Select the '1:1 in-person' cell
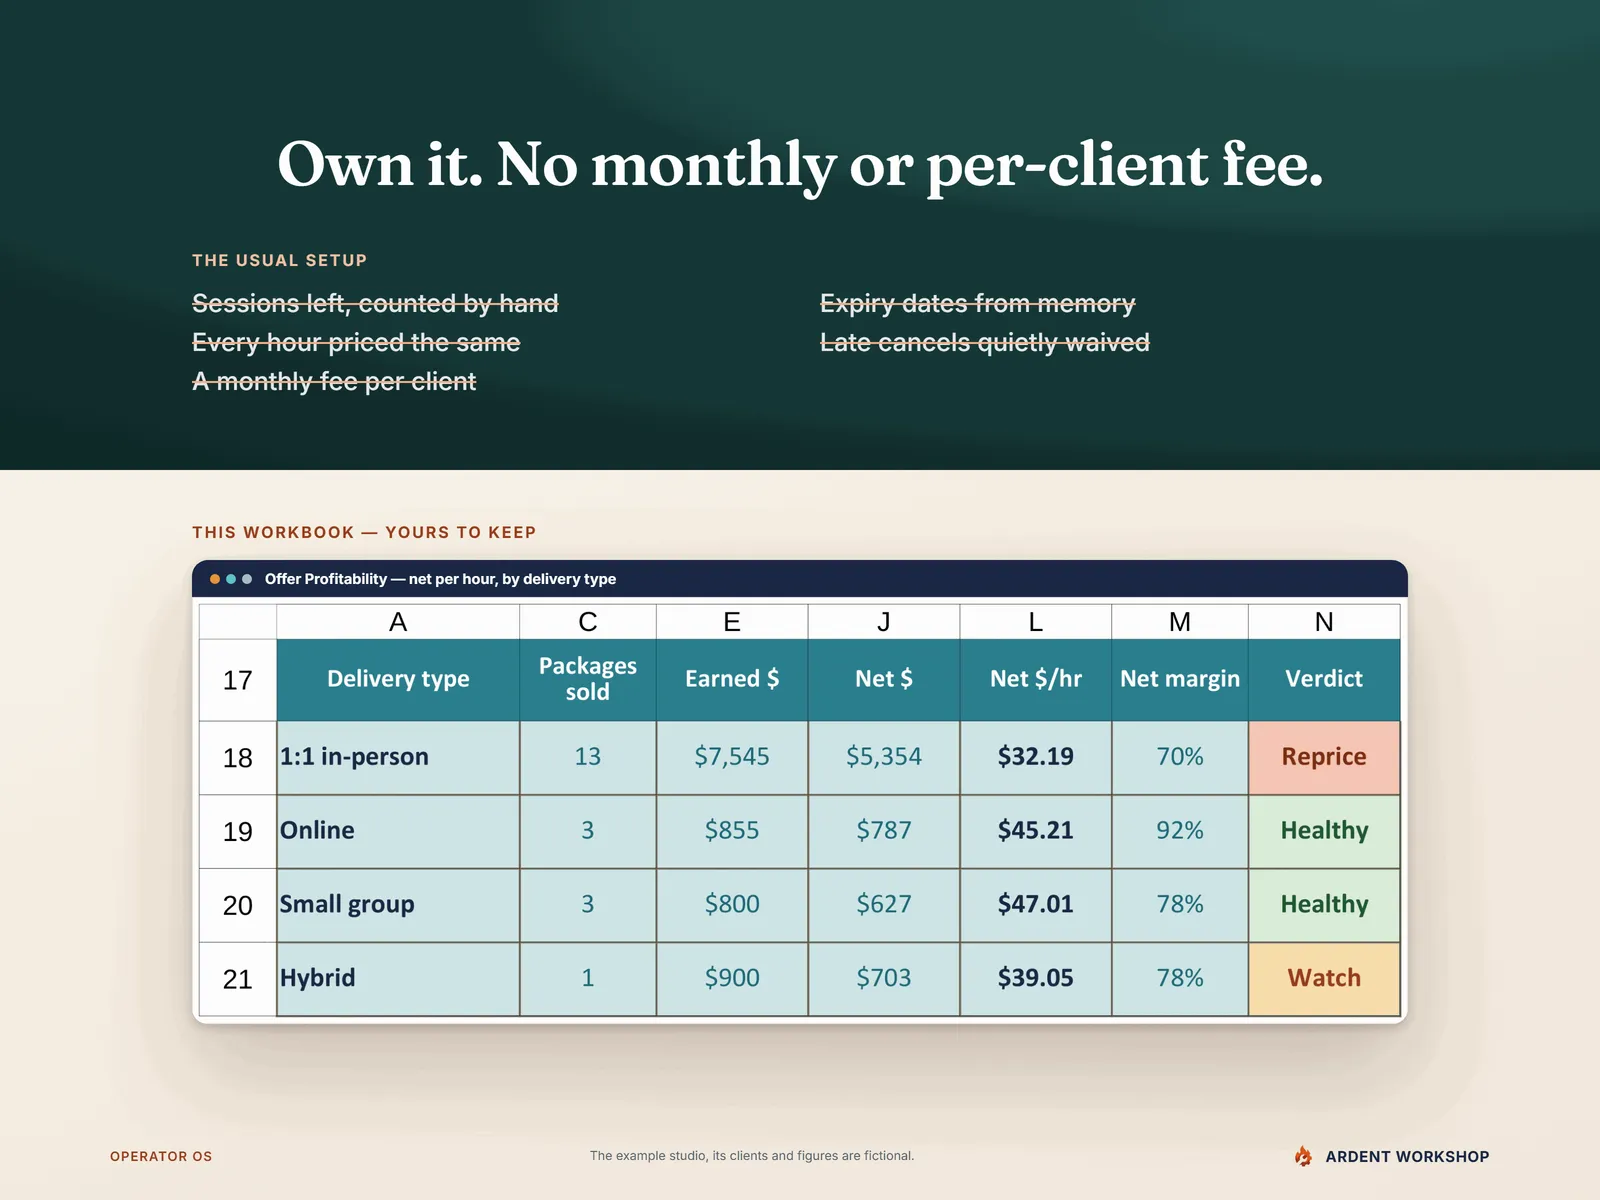This screenshot has height=1200, width=1600. pyautogui.click(x=398, y=758)
